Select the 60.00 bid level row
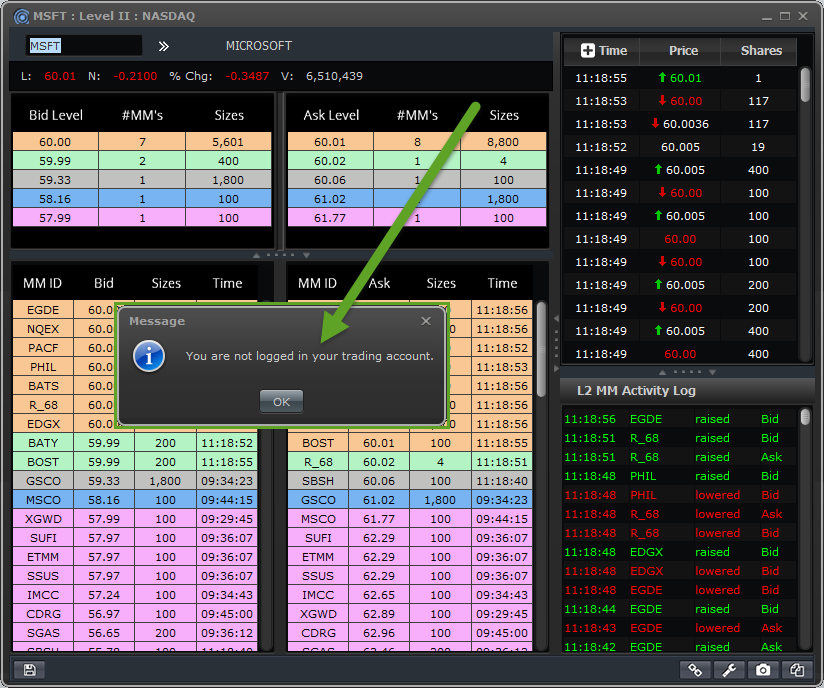The width and height of the screenshot is (824, 688). 142,142
